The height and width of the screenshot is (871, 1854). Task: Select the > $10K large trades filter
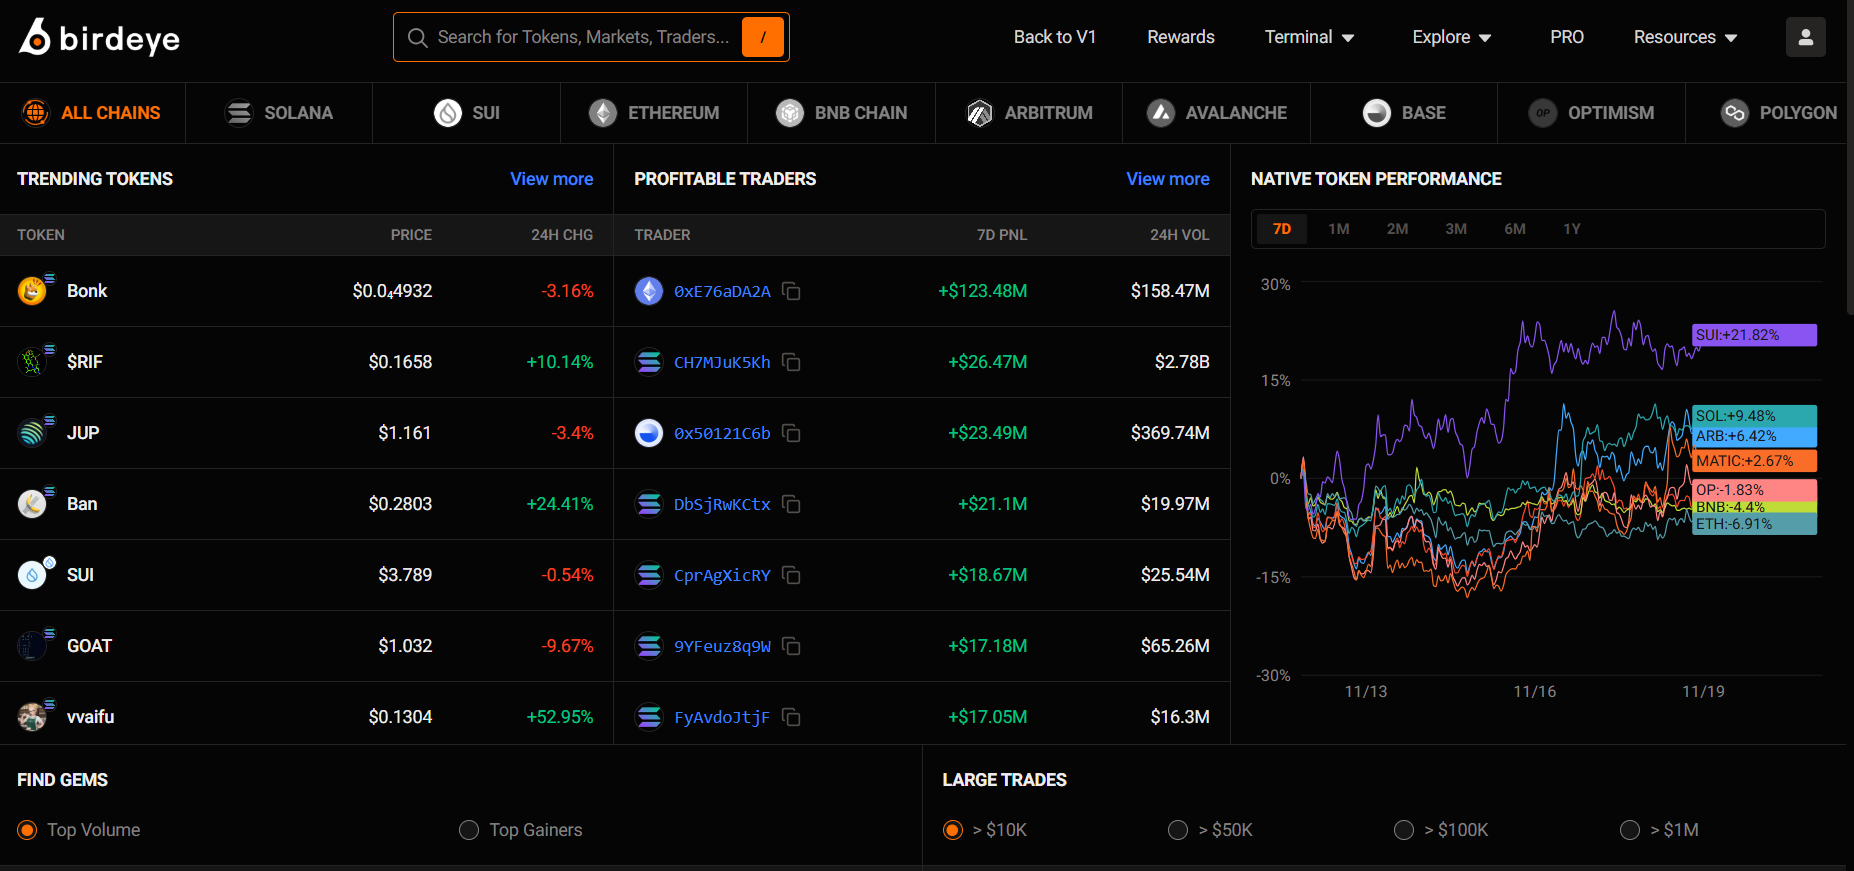click(953, 830)
